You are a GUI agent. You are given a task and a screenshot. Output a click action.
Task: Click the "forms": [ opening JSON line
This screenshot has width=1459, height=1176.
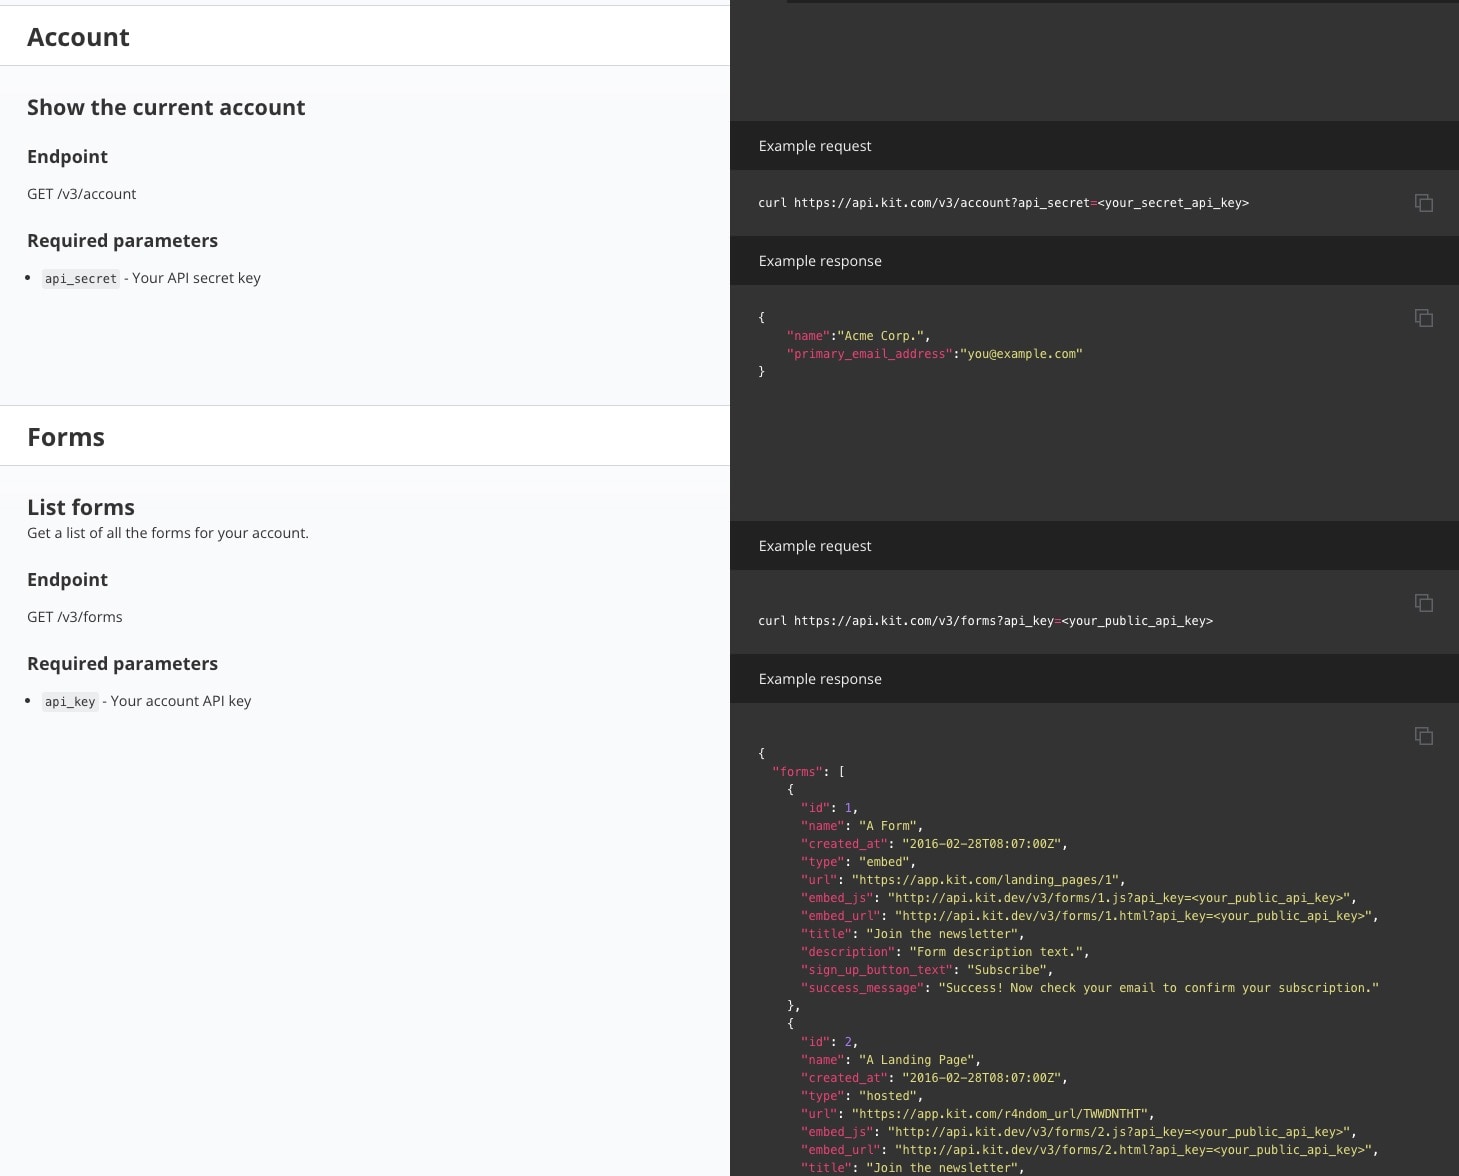click(x=808, y=772)
